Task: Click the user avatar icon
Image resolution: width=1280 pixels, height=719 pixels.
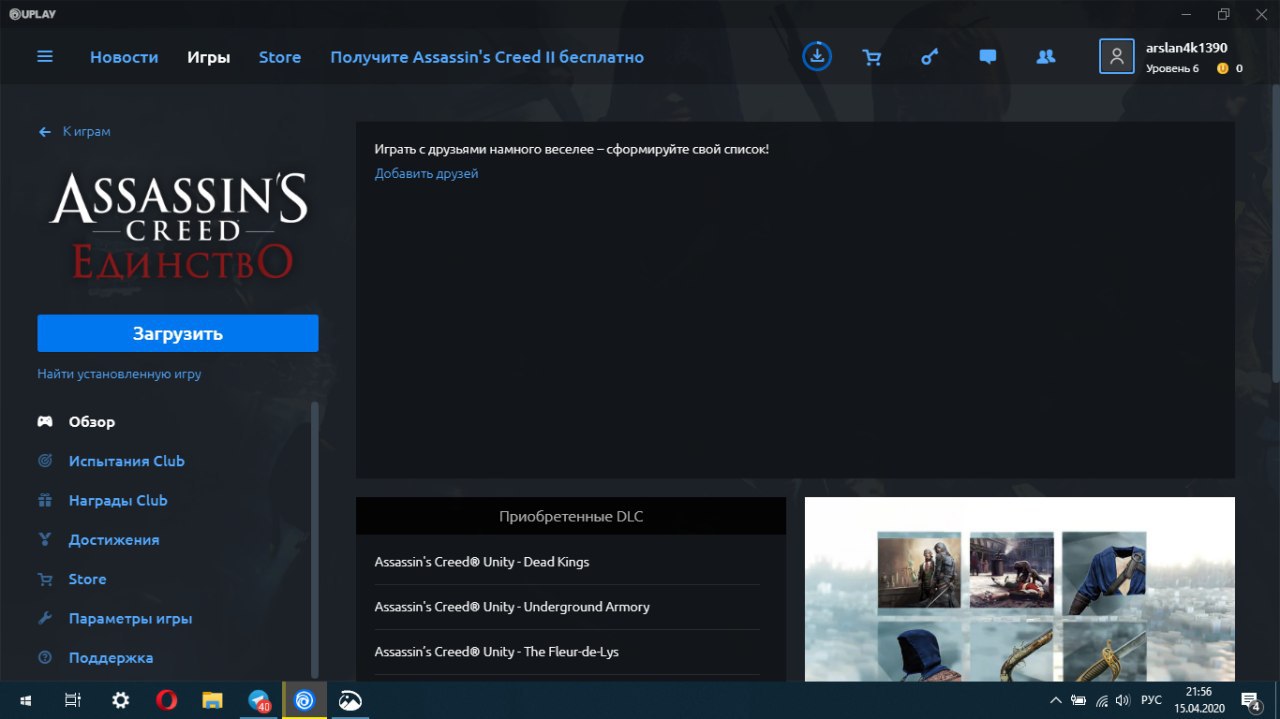Action: pyautogui.click(x=1117, y=56)
